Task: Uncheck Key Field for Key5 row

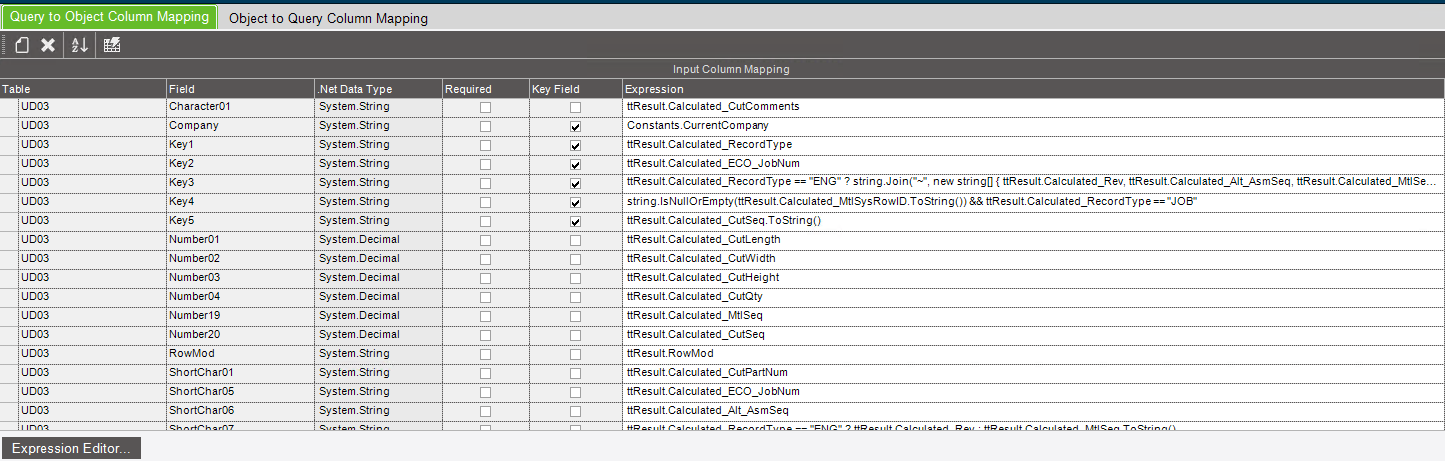Action: click(x=575, y=221)
